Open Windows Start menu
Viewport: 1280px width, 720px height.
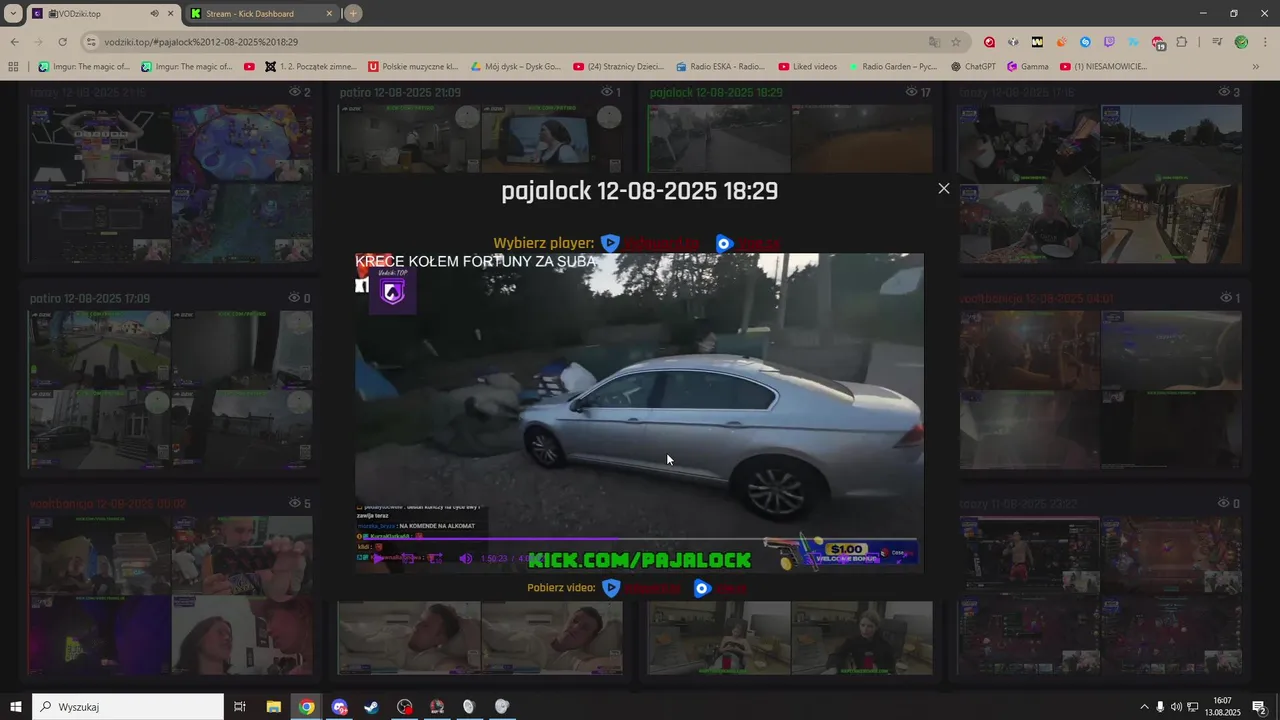(16, 706)
